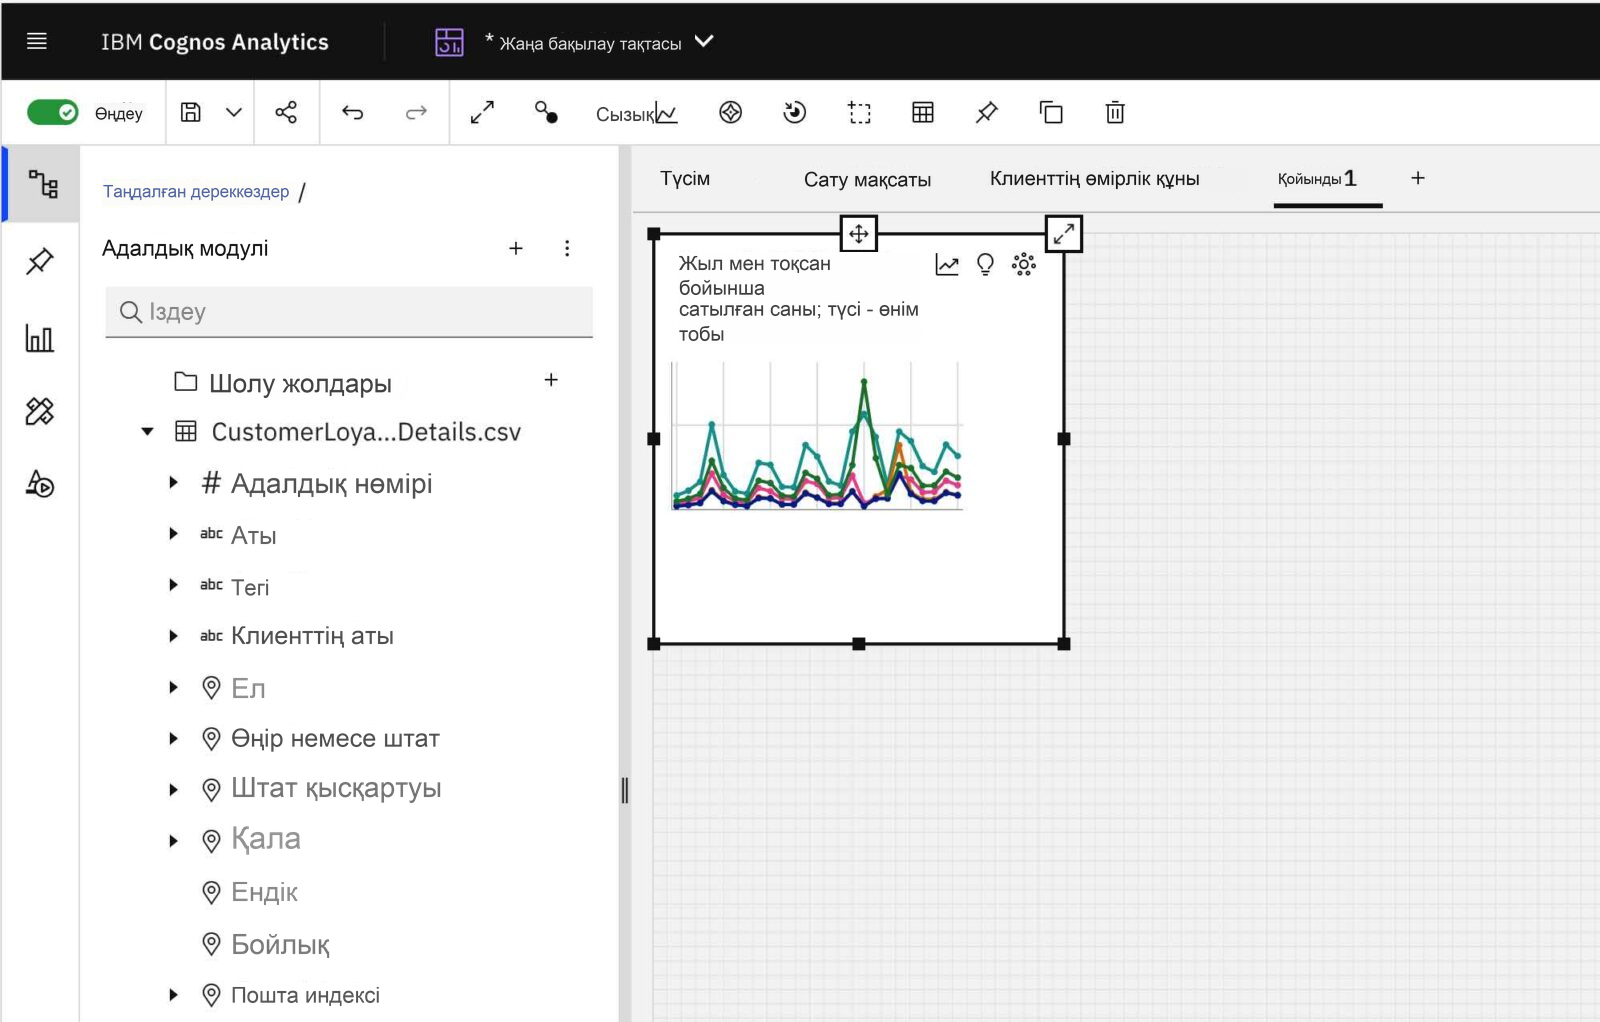Open the dashboard title dropdown chevron
Viewport: 1600px width, 1022px height.
point(704,41)
